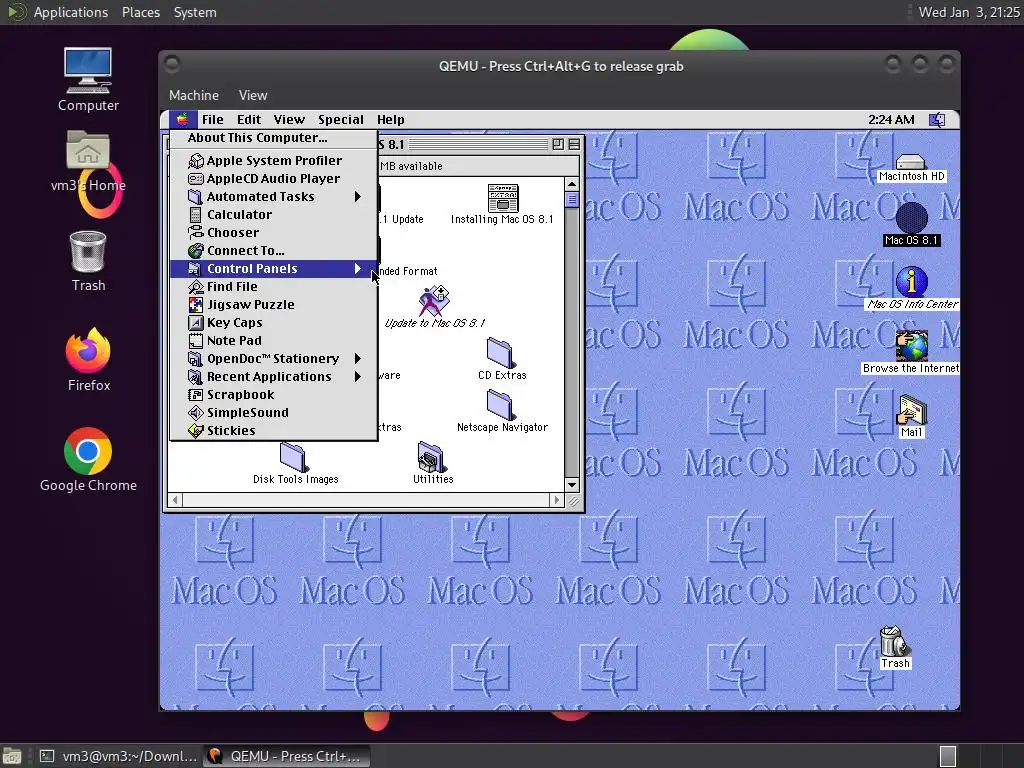Click the rainbow Apple menu icon

[182, 120]
